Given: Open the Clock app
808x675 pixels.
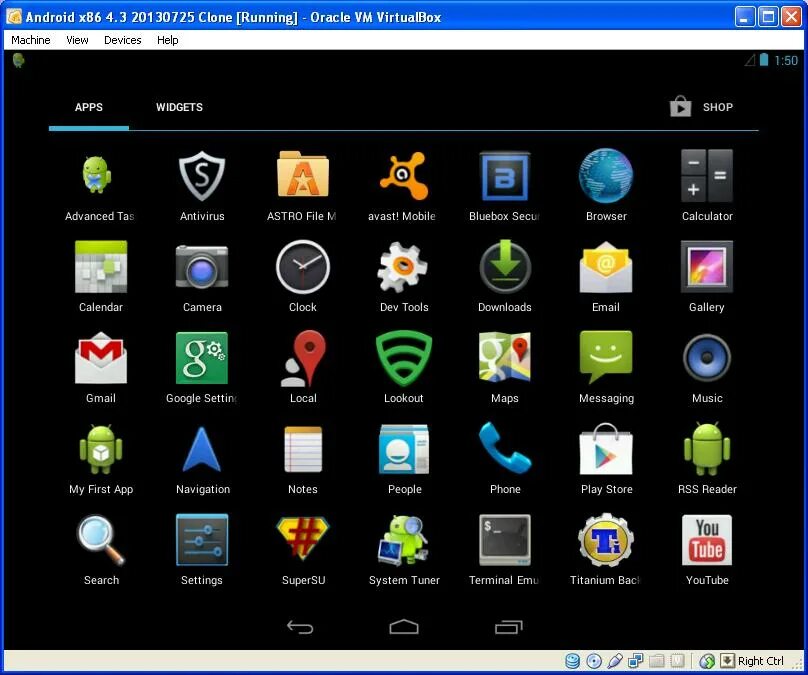Looking at the screenshot, I should click(302, 267).
